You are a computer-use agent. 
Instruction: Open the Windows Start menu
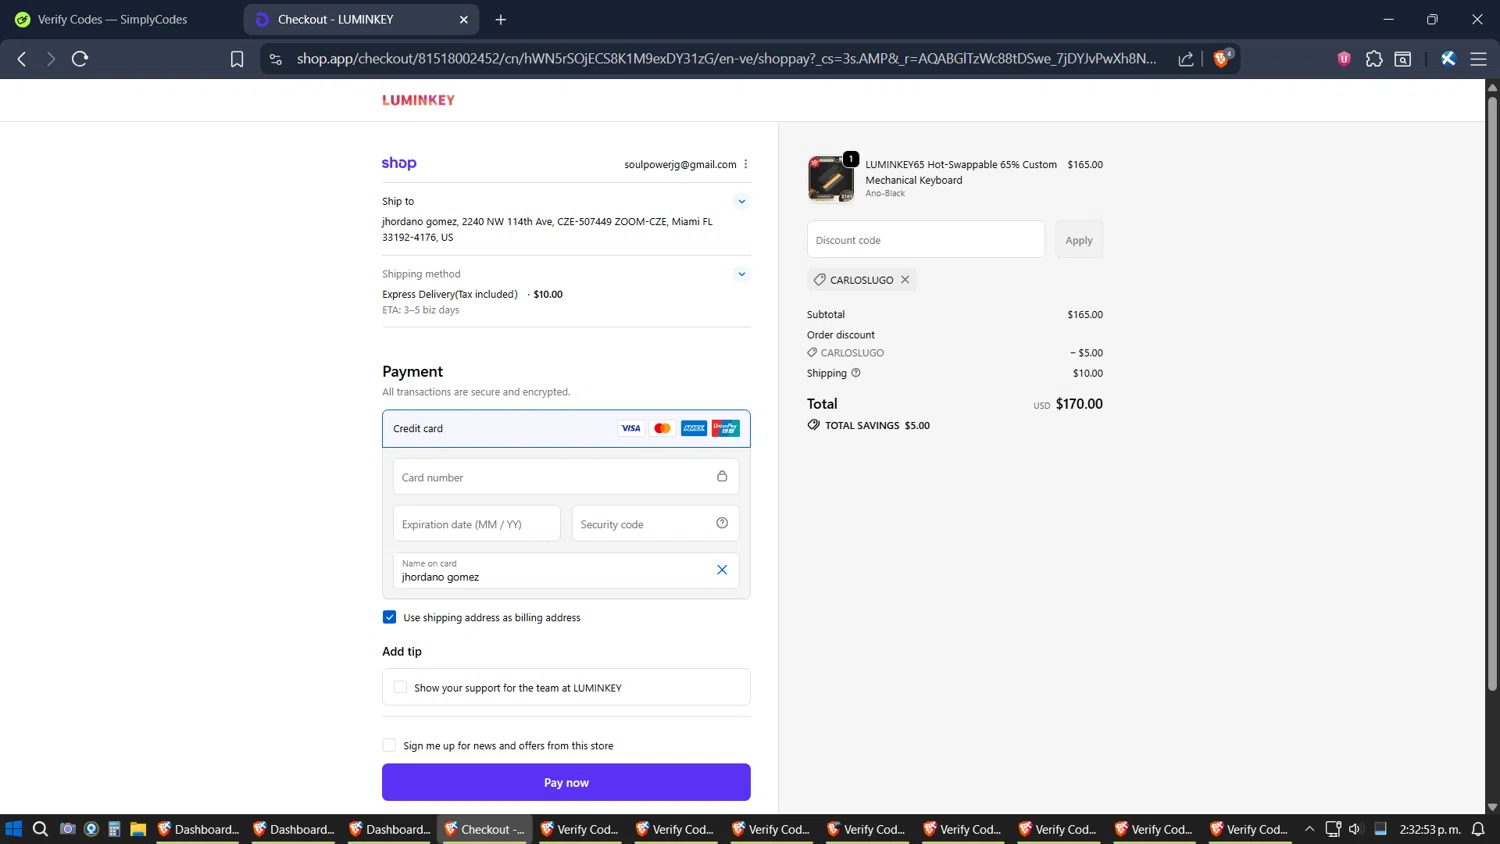14,829
